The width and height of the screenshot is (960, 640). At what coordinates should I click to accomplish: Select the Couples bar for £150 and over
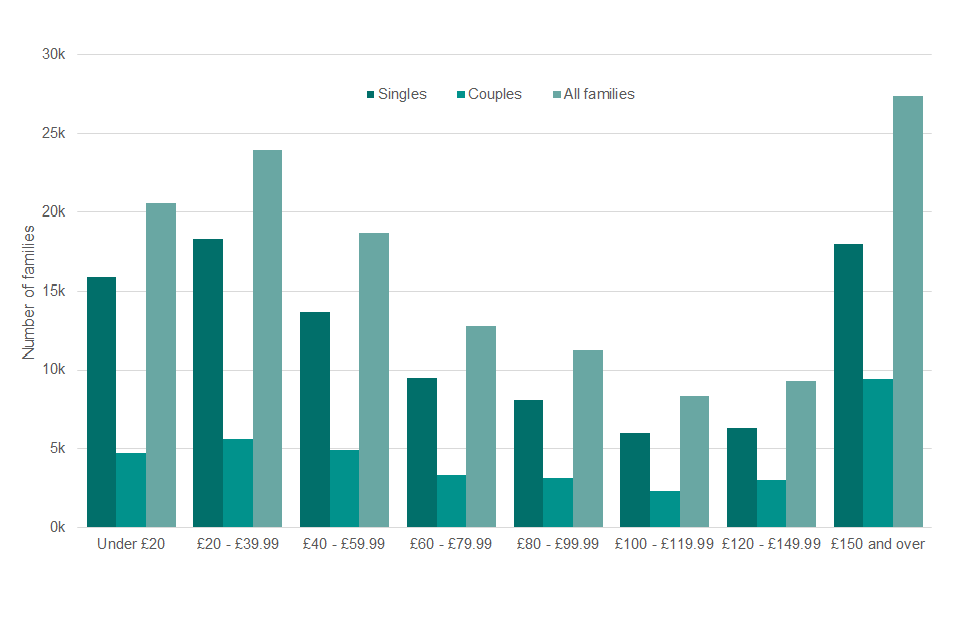point(878,453)
